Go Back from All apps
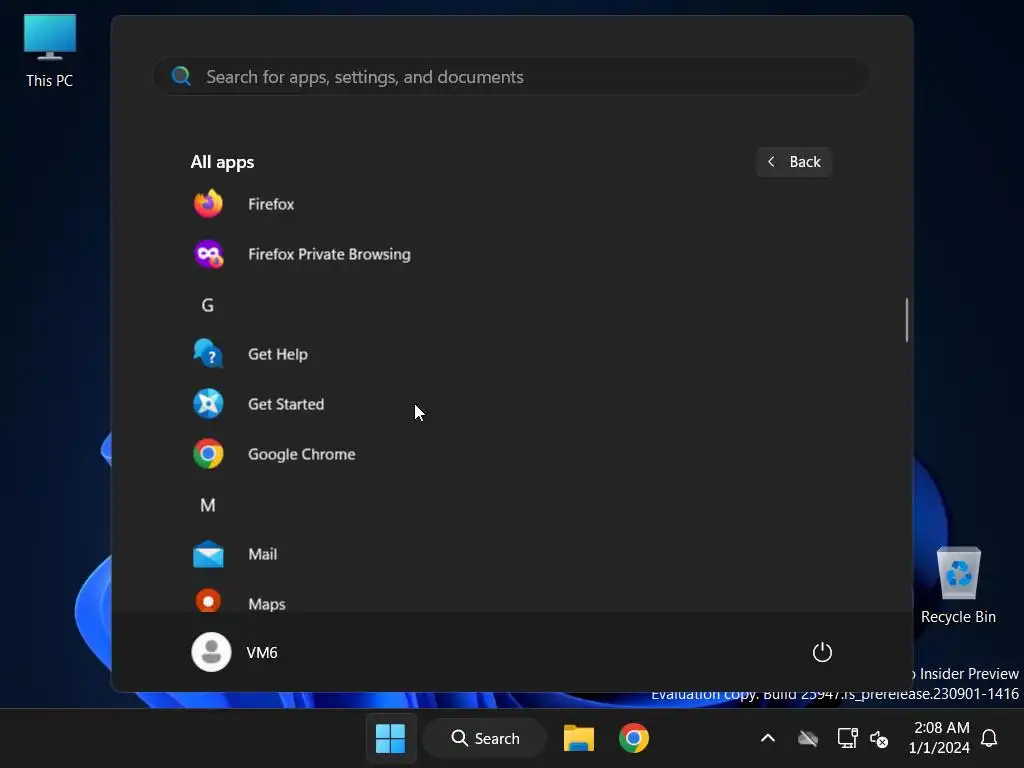1024x768 pixels. tap(794, 161)
